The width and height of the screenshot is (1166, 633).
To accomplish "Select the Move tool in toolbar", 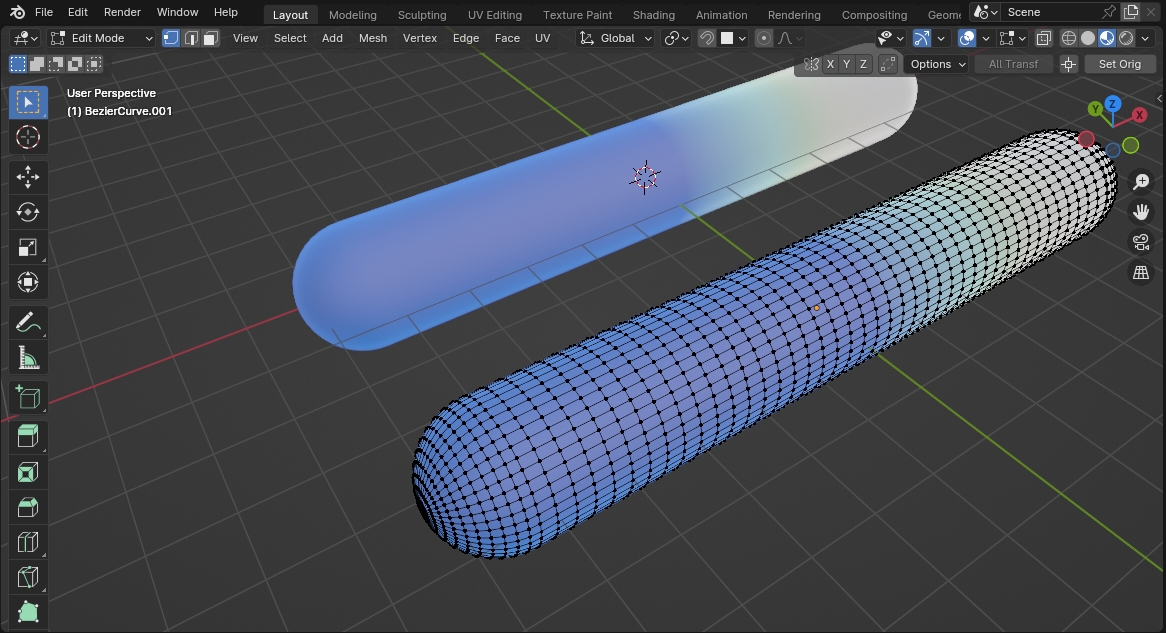I will (28, 177).
